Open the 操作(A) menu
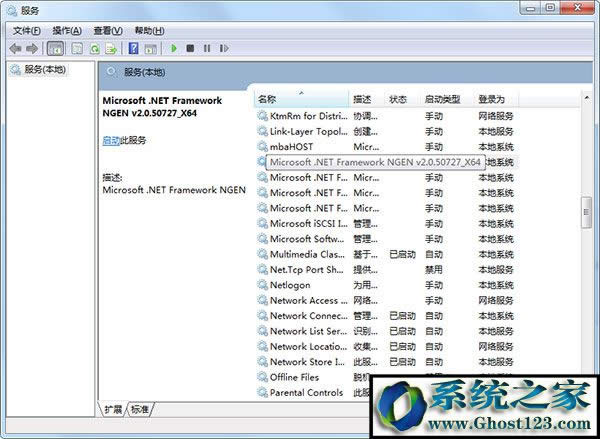This screenshot has height=439, width=600. click(x=67, y=30)
